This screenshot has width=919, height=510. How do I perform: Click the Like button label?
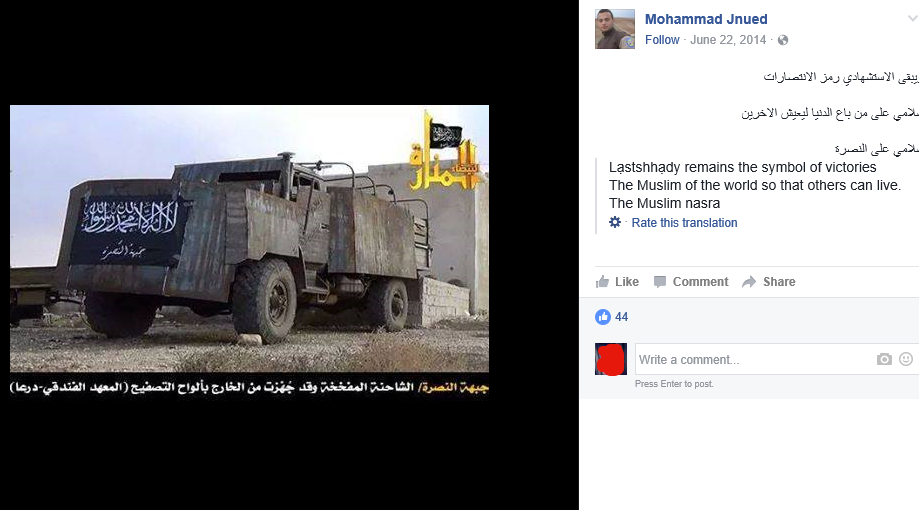(627, 282)
